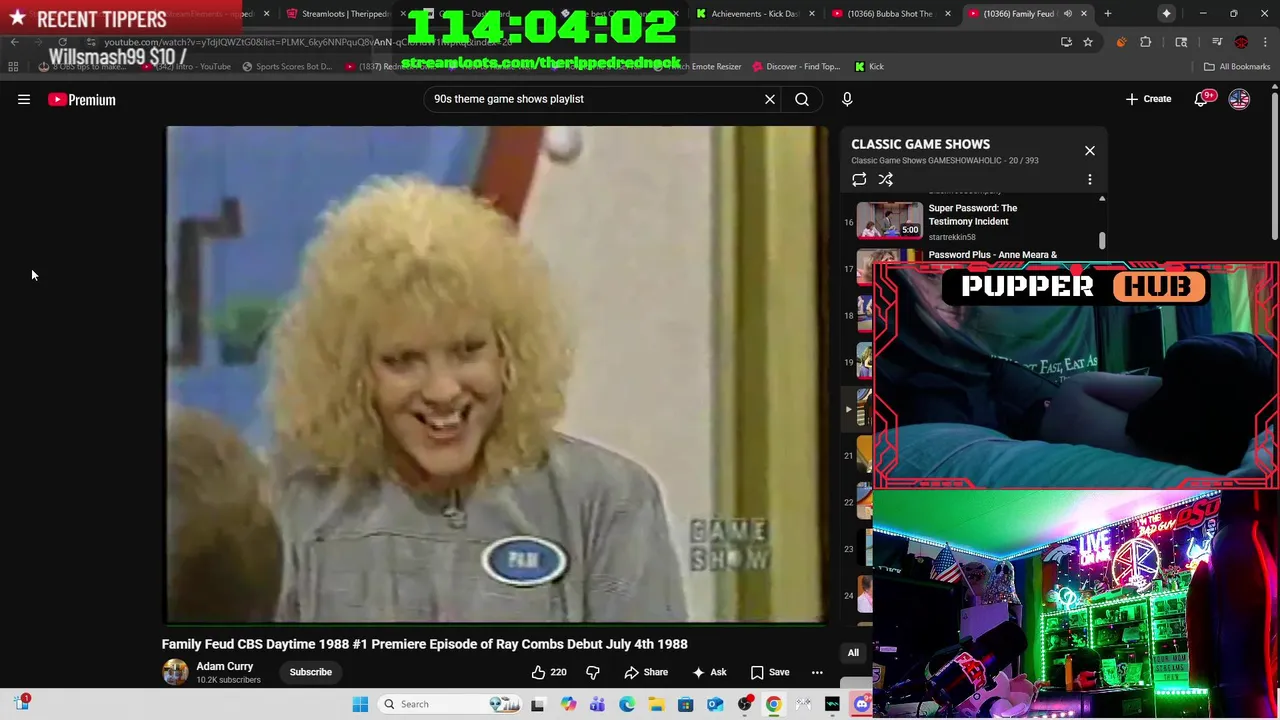The image size is (1280, 720).
Task: Open playlist panel three-dot options menu
Action: [x=1090, y=180]
